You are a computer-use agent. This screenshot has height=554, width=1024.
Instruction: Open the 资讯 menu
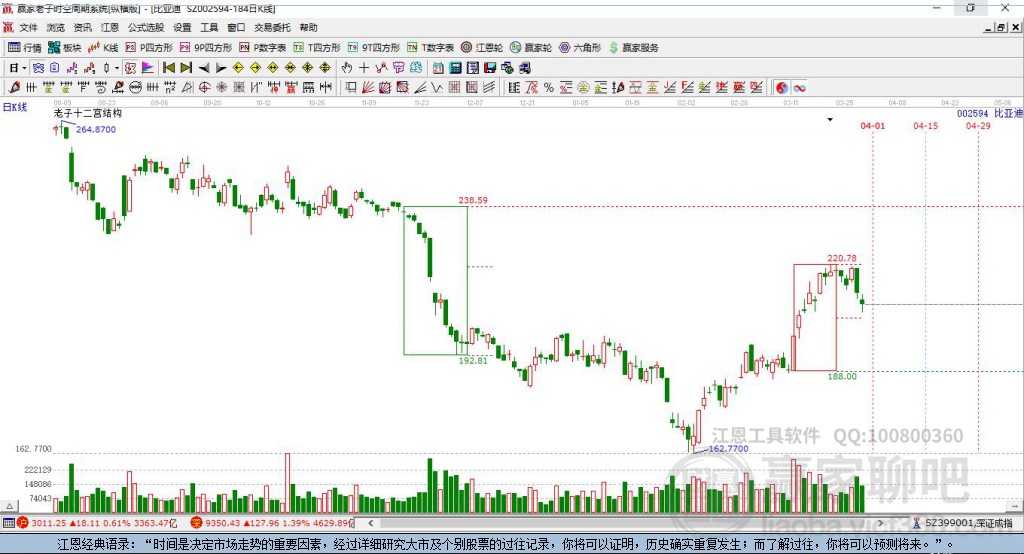(x=82, y=27)
